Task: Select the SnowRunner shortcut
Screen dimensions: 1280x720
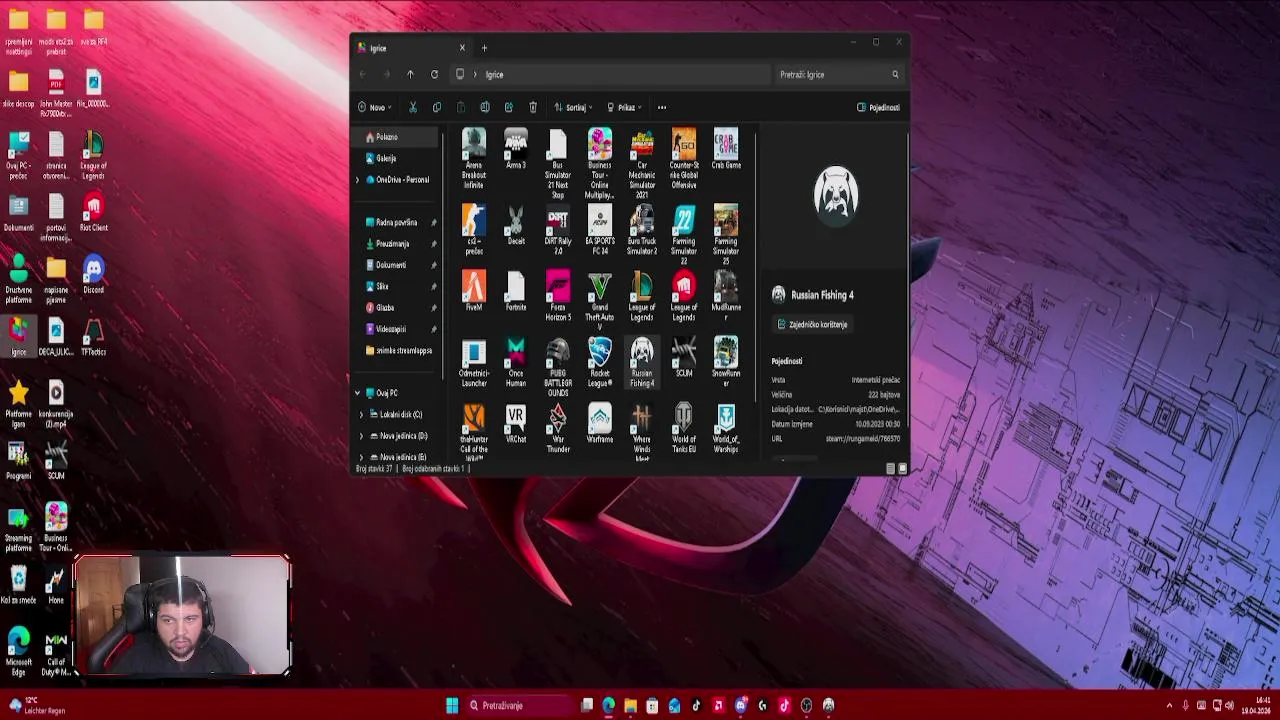Action: 726,363
